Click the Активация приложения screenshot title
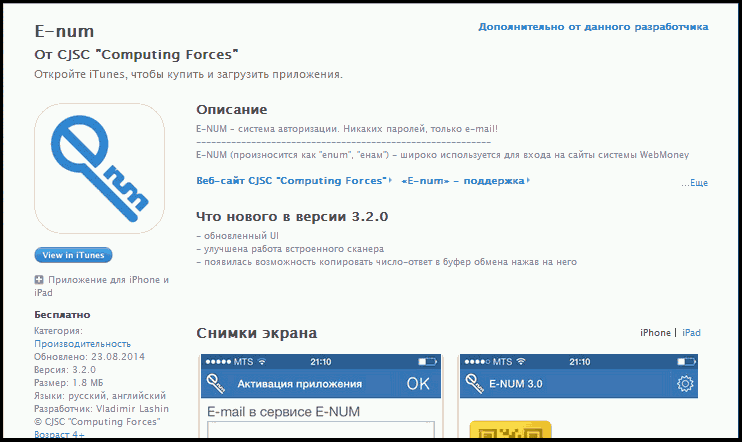The image size is (742, 442). point(300,384)
